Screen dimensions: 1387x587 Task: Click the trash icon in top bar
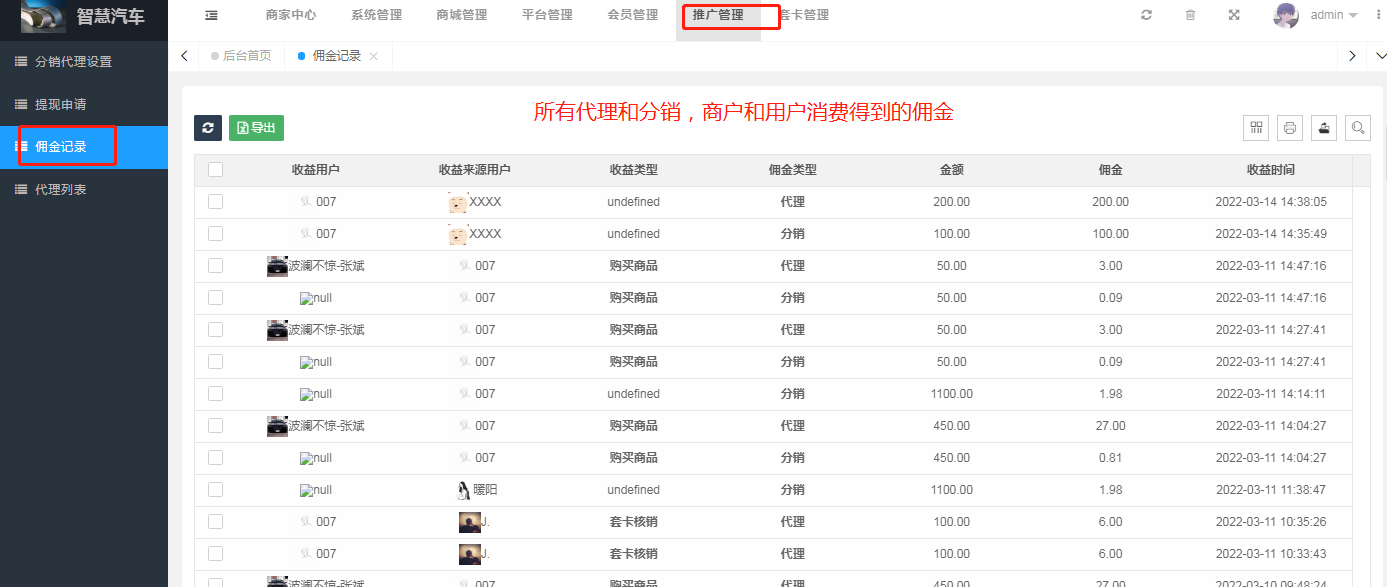pos(1190,15)
